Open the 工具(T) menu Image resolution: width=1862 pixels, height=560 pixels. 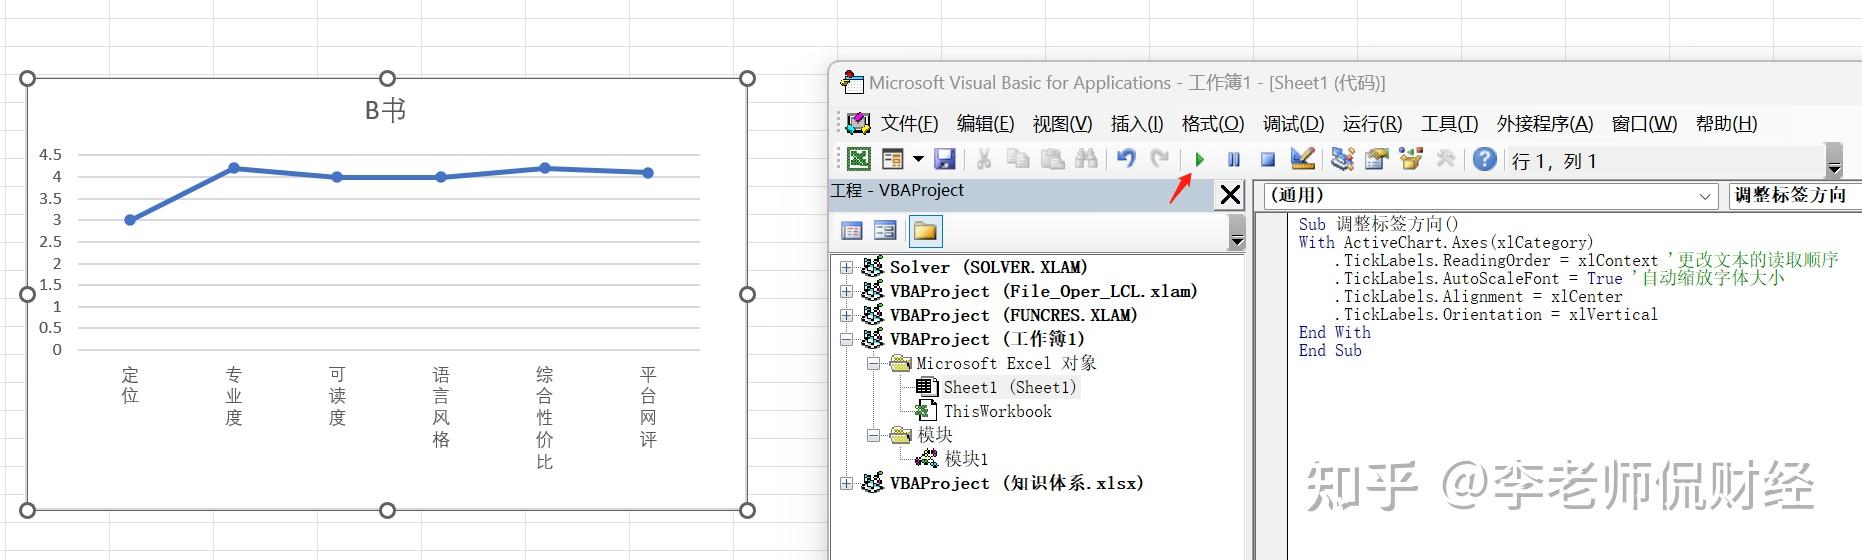(x=1449, y=123)
